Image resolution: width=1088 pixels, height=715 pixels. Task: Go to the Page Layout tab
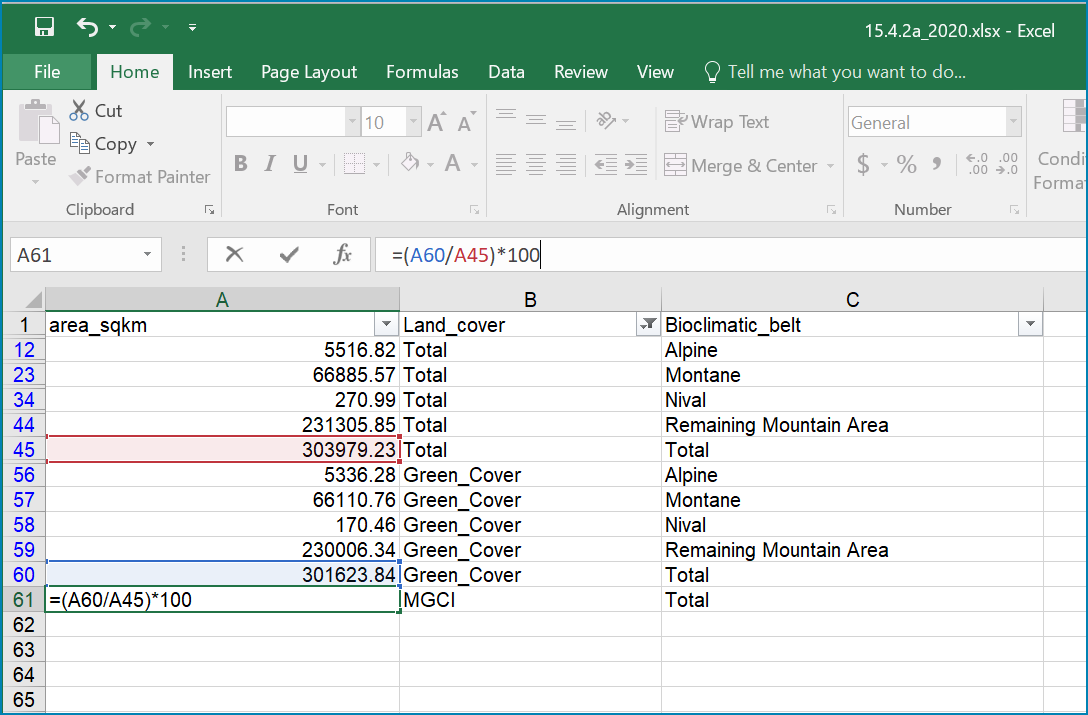[x=309, y=72]
